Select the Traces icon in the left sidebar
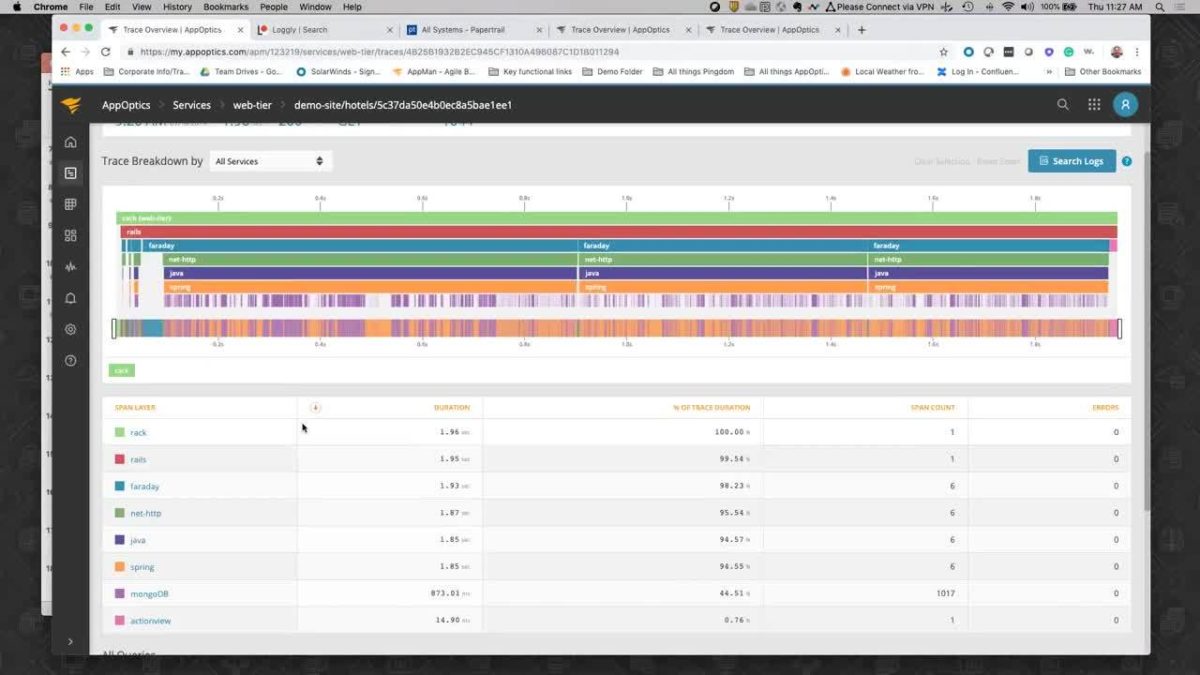The width and height of the screenshot is (1200, 675). tap(70, 172)
